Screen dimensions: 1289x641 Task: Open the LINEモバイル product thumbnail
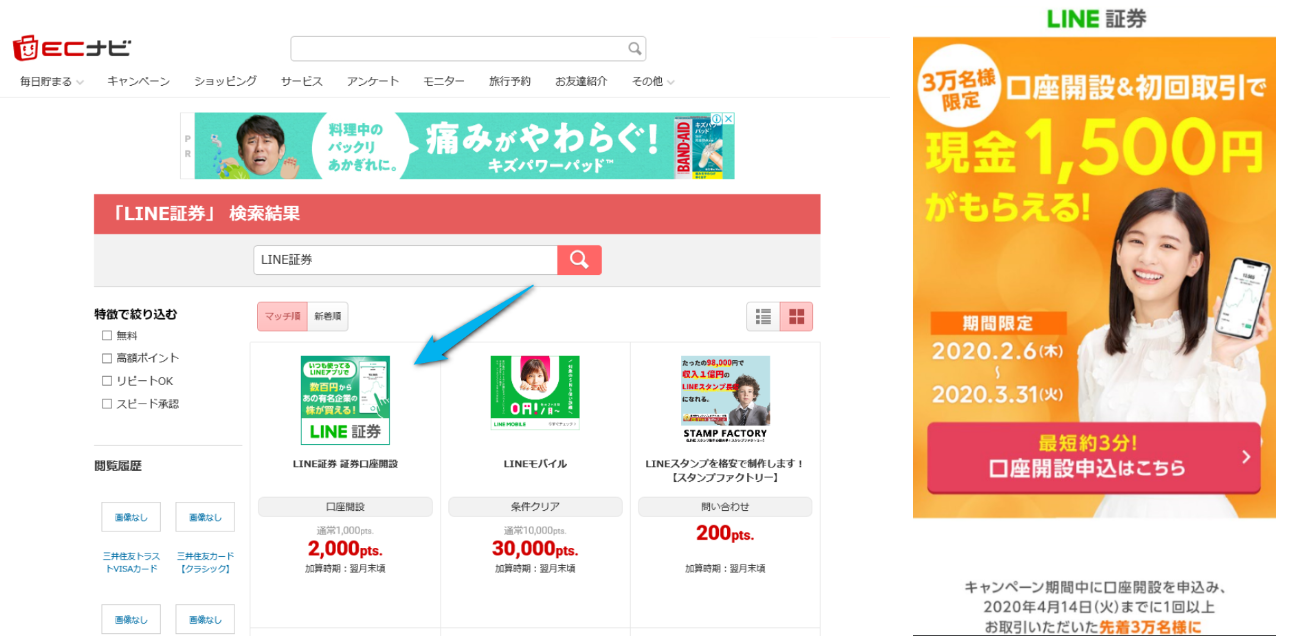point(535,393)
